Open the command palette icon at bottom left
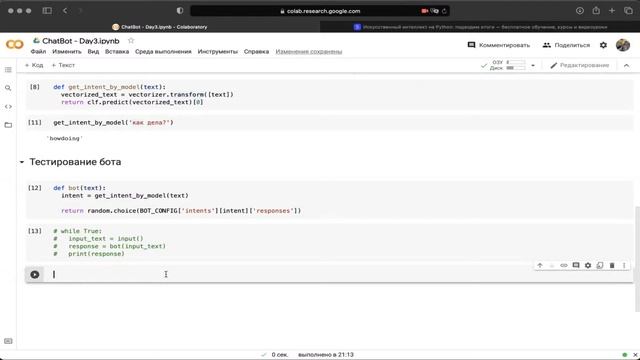640x360 pixels. (x=8, y=341)
